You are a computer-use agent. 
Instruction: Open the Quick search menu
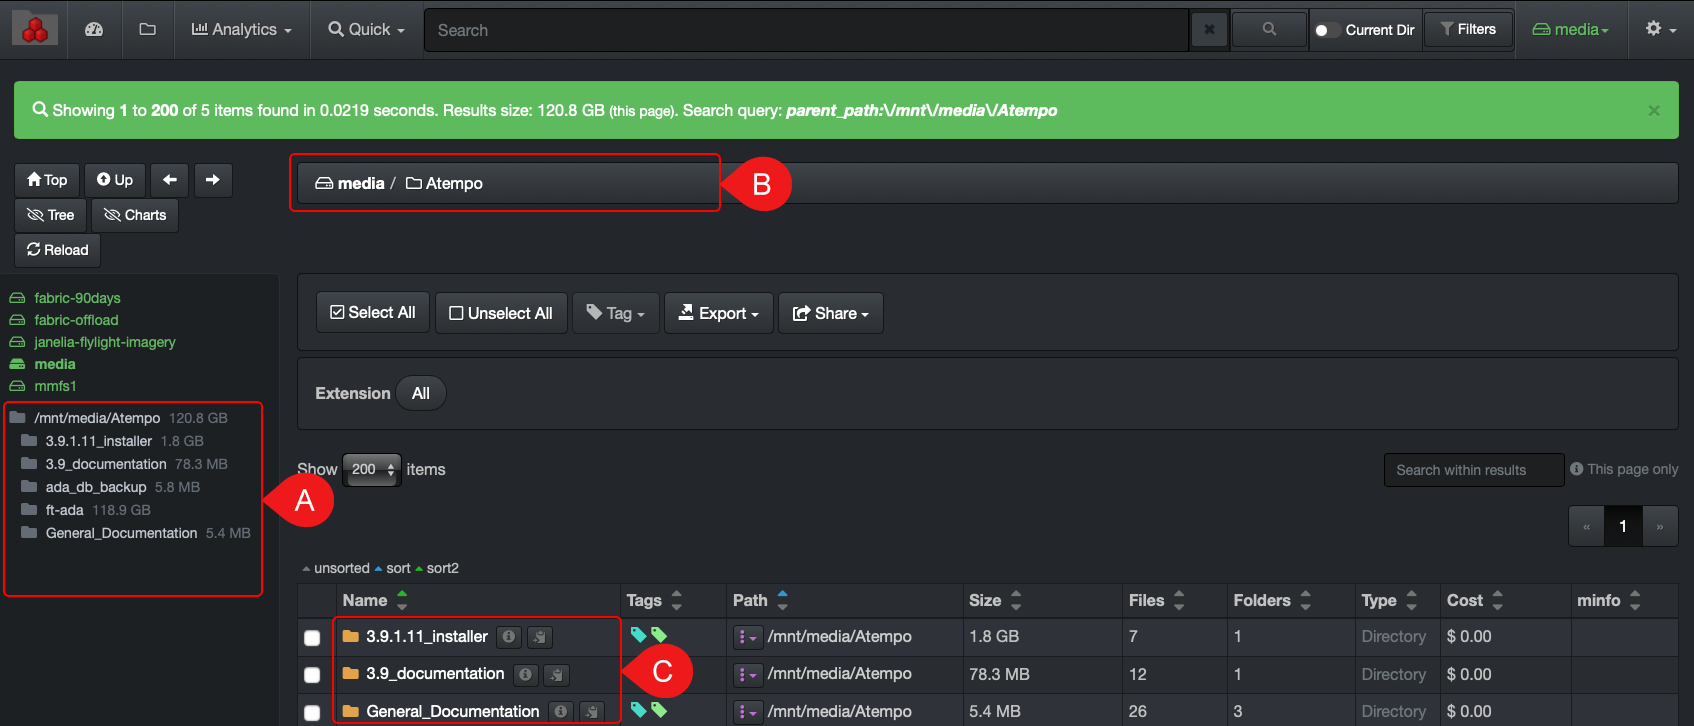[x=367, y=30]
